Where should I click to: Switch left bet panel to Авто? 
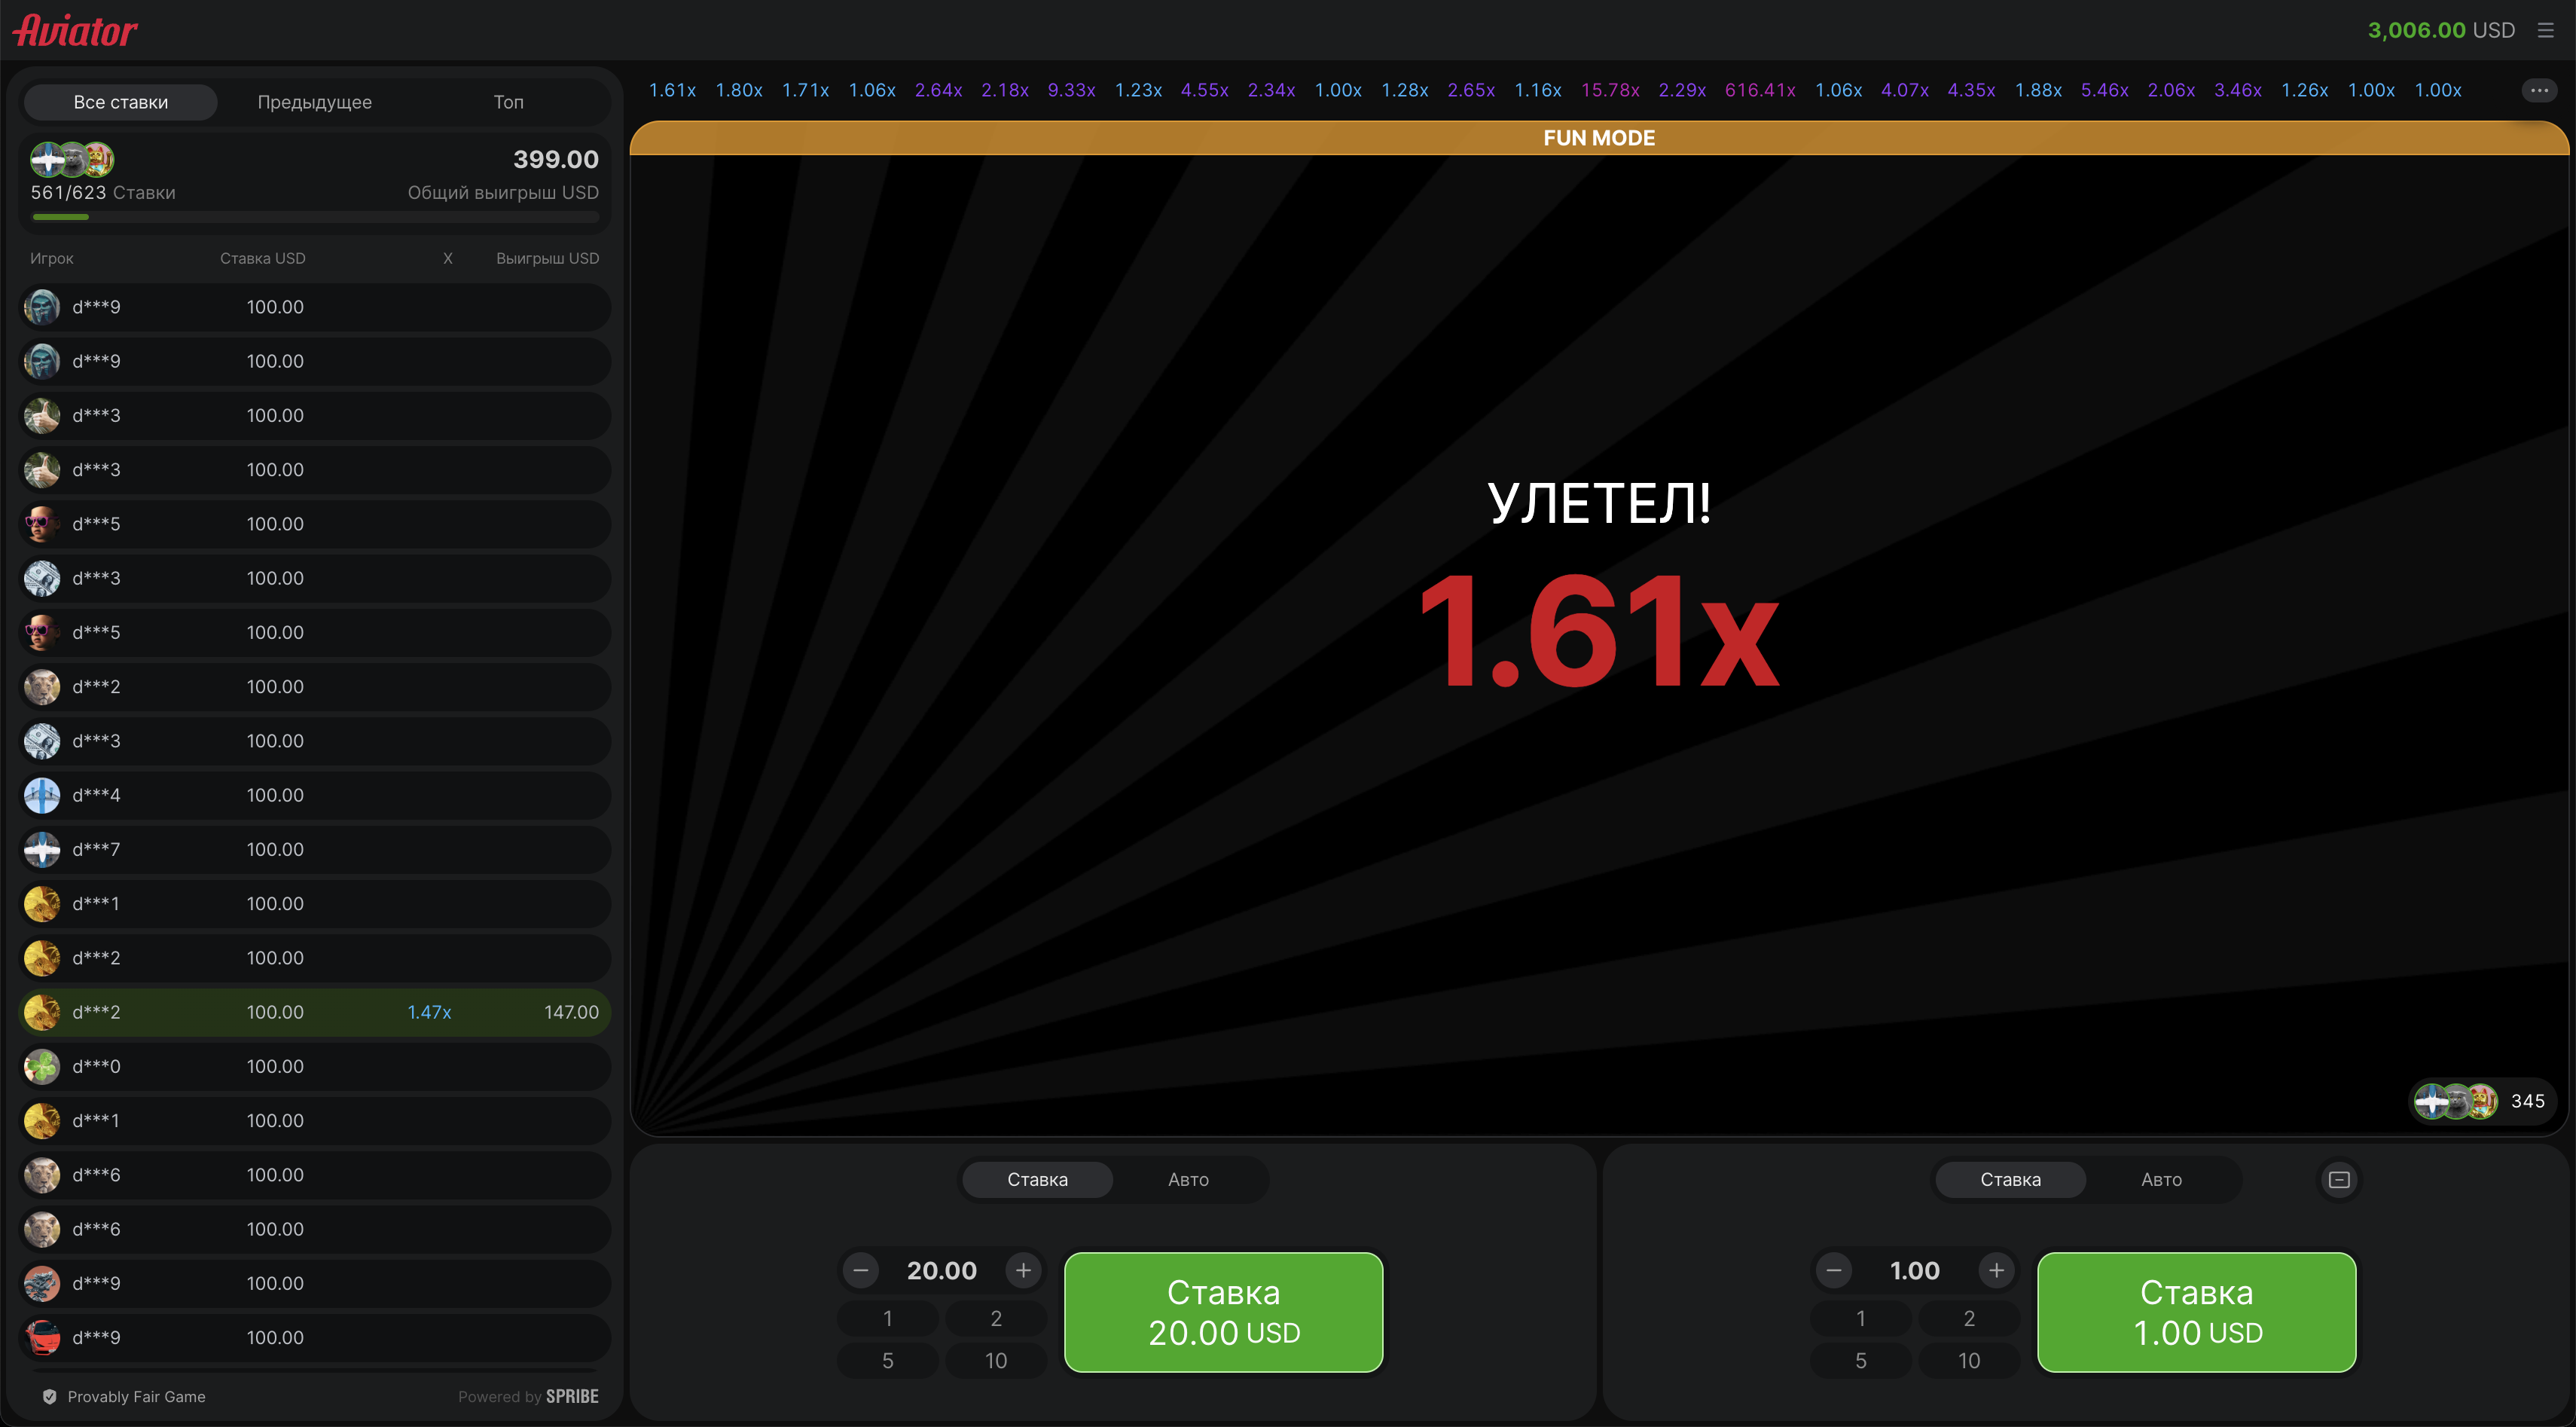click(1188, 1180)
